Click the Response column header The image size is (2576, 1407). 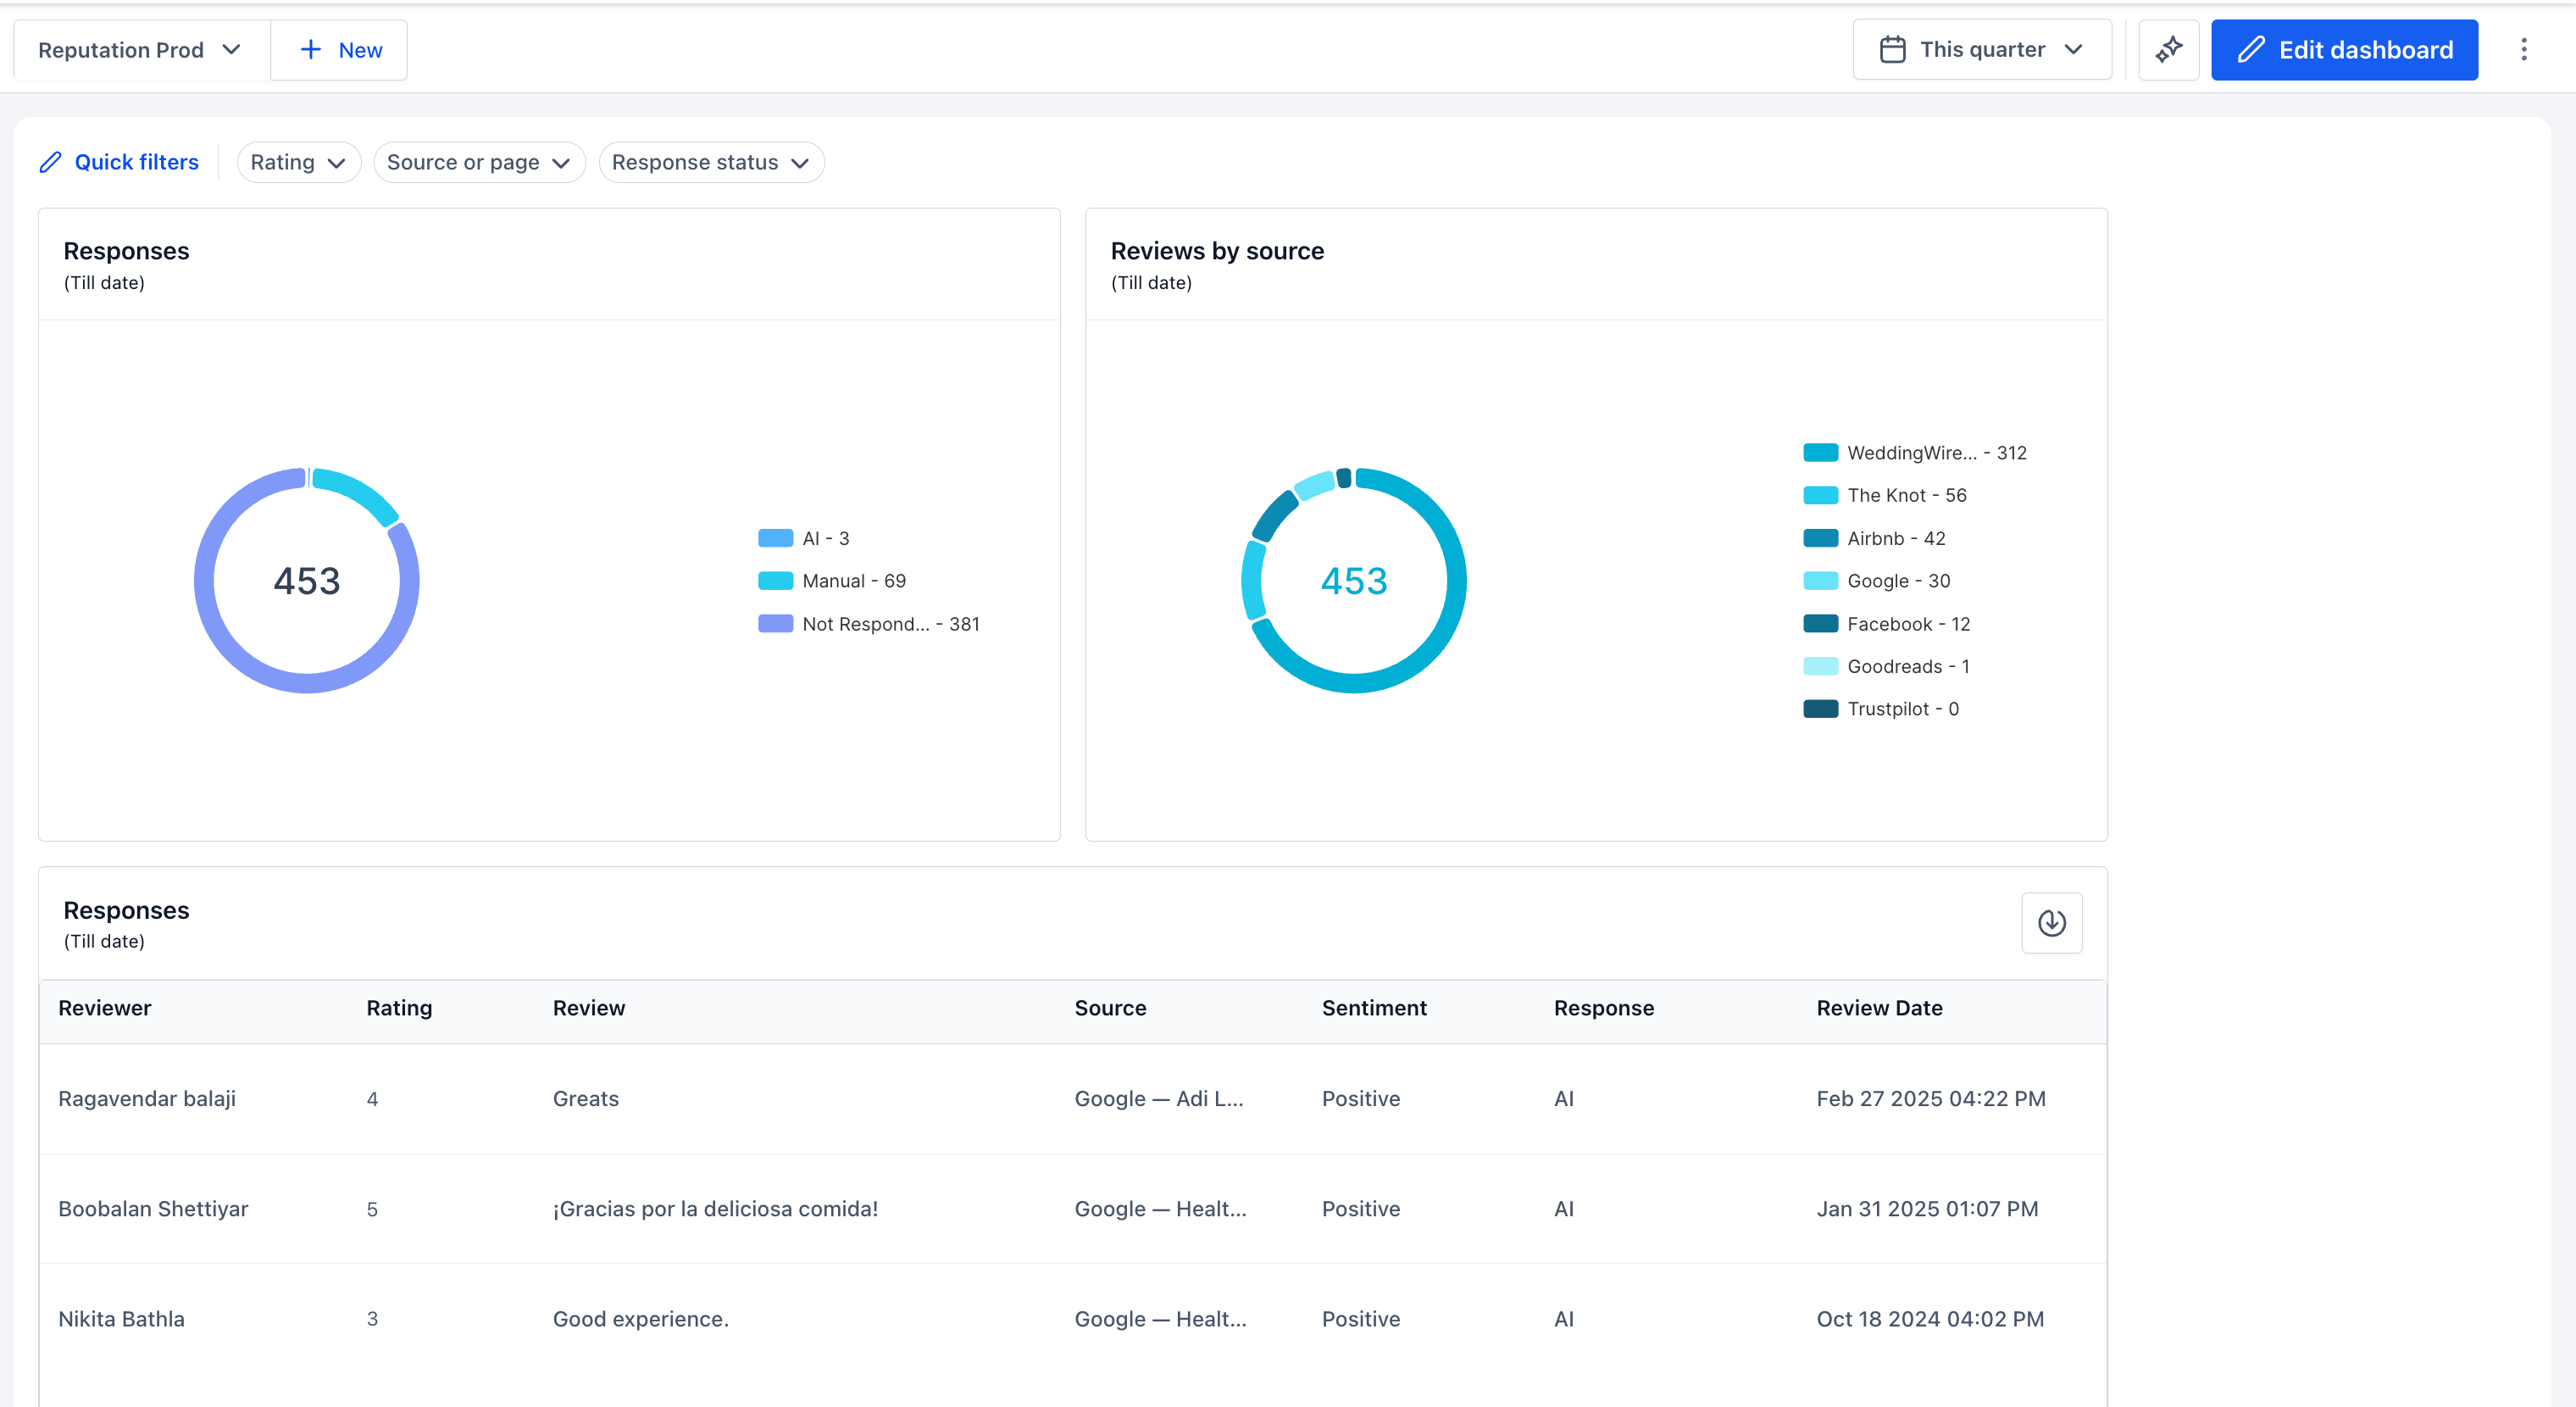[1603, 1008]
